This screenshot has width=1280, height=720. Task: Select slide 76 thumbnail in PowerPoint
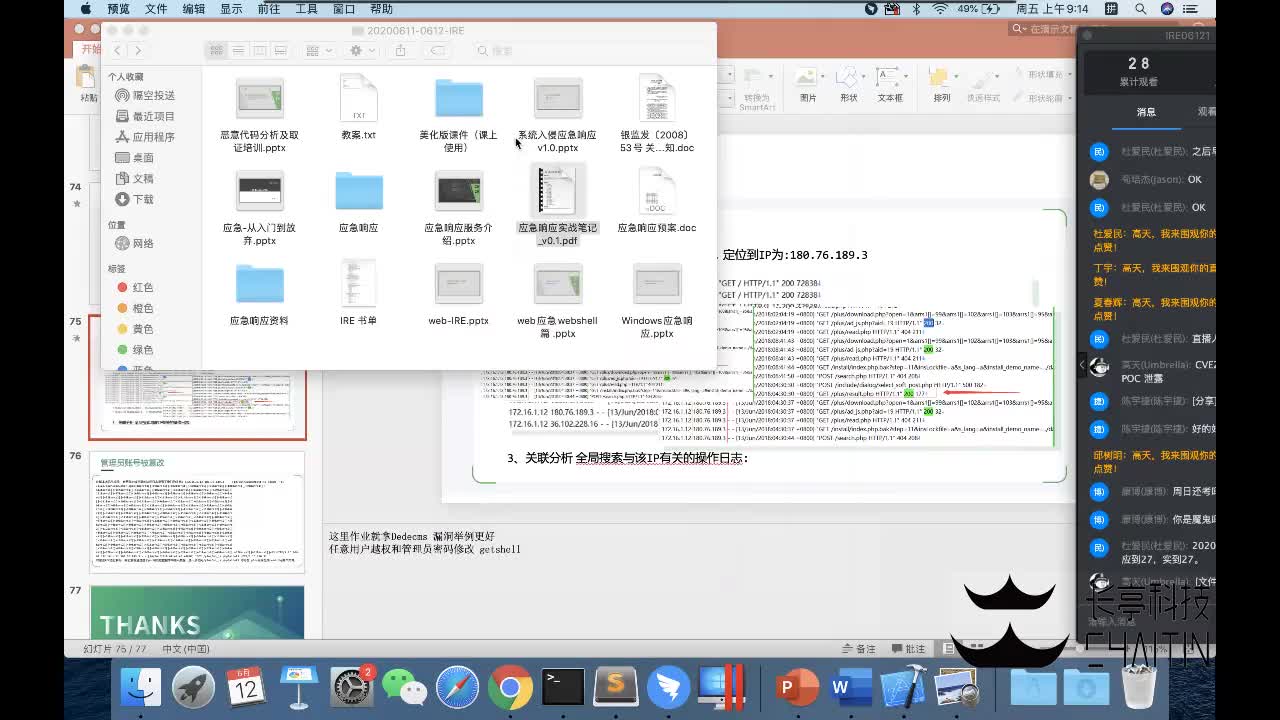point(197,510)
